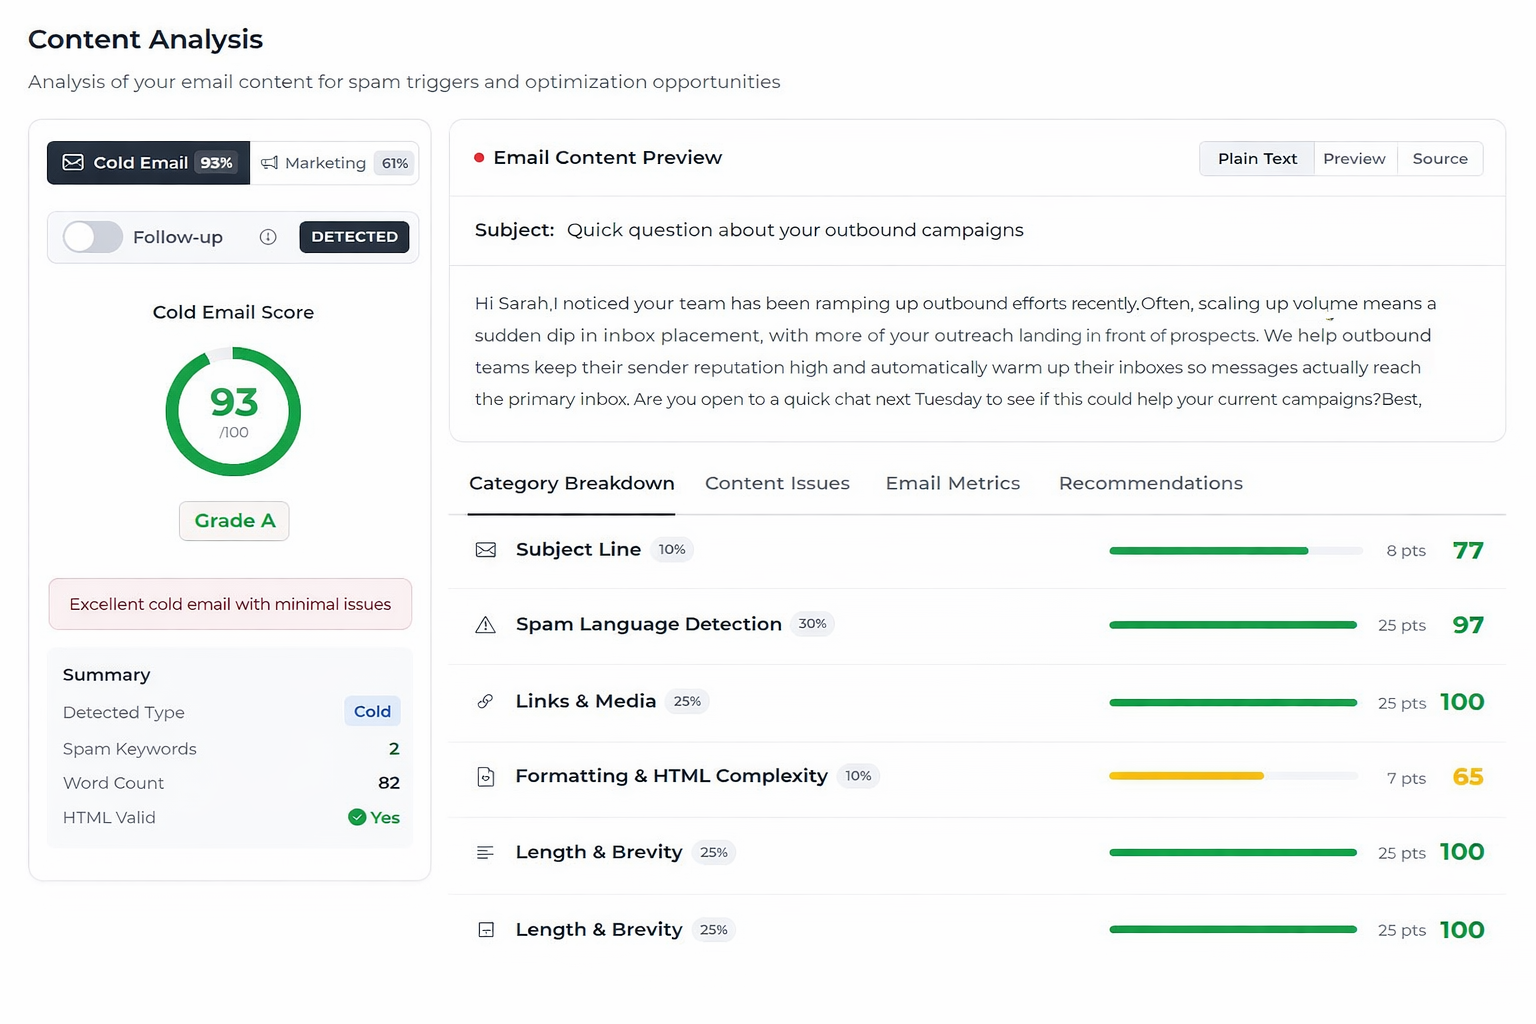Click the Spam Language Detection label
Image resolution: width=1536 pixels, height=1024 pixels.
tap(649, 624)
